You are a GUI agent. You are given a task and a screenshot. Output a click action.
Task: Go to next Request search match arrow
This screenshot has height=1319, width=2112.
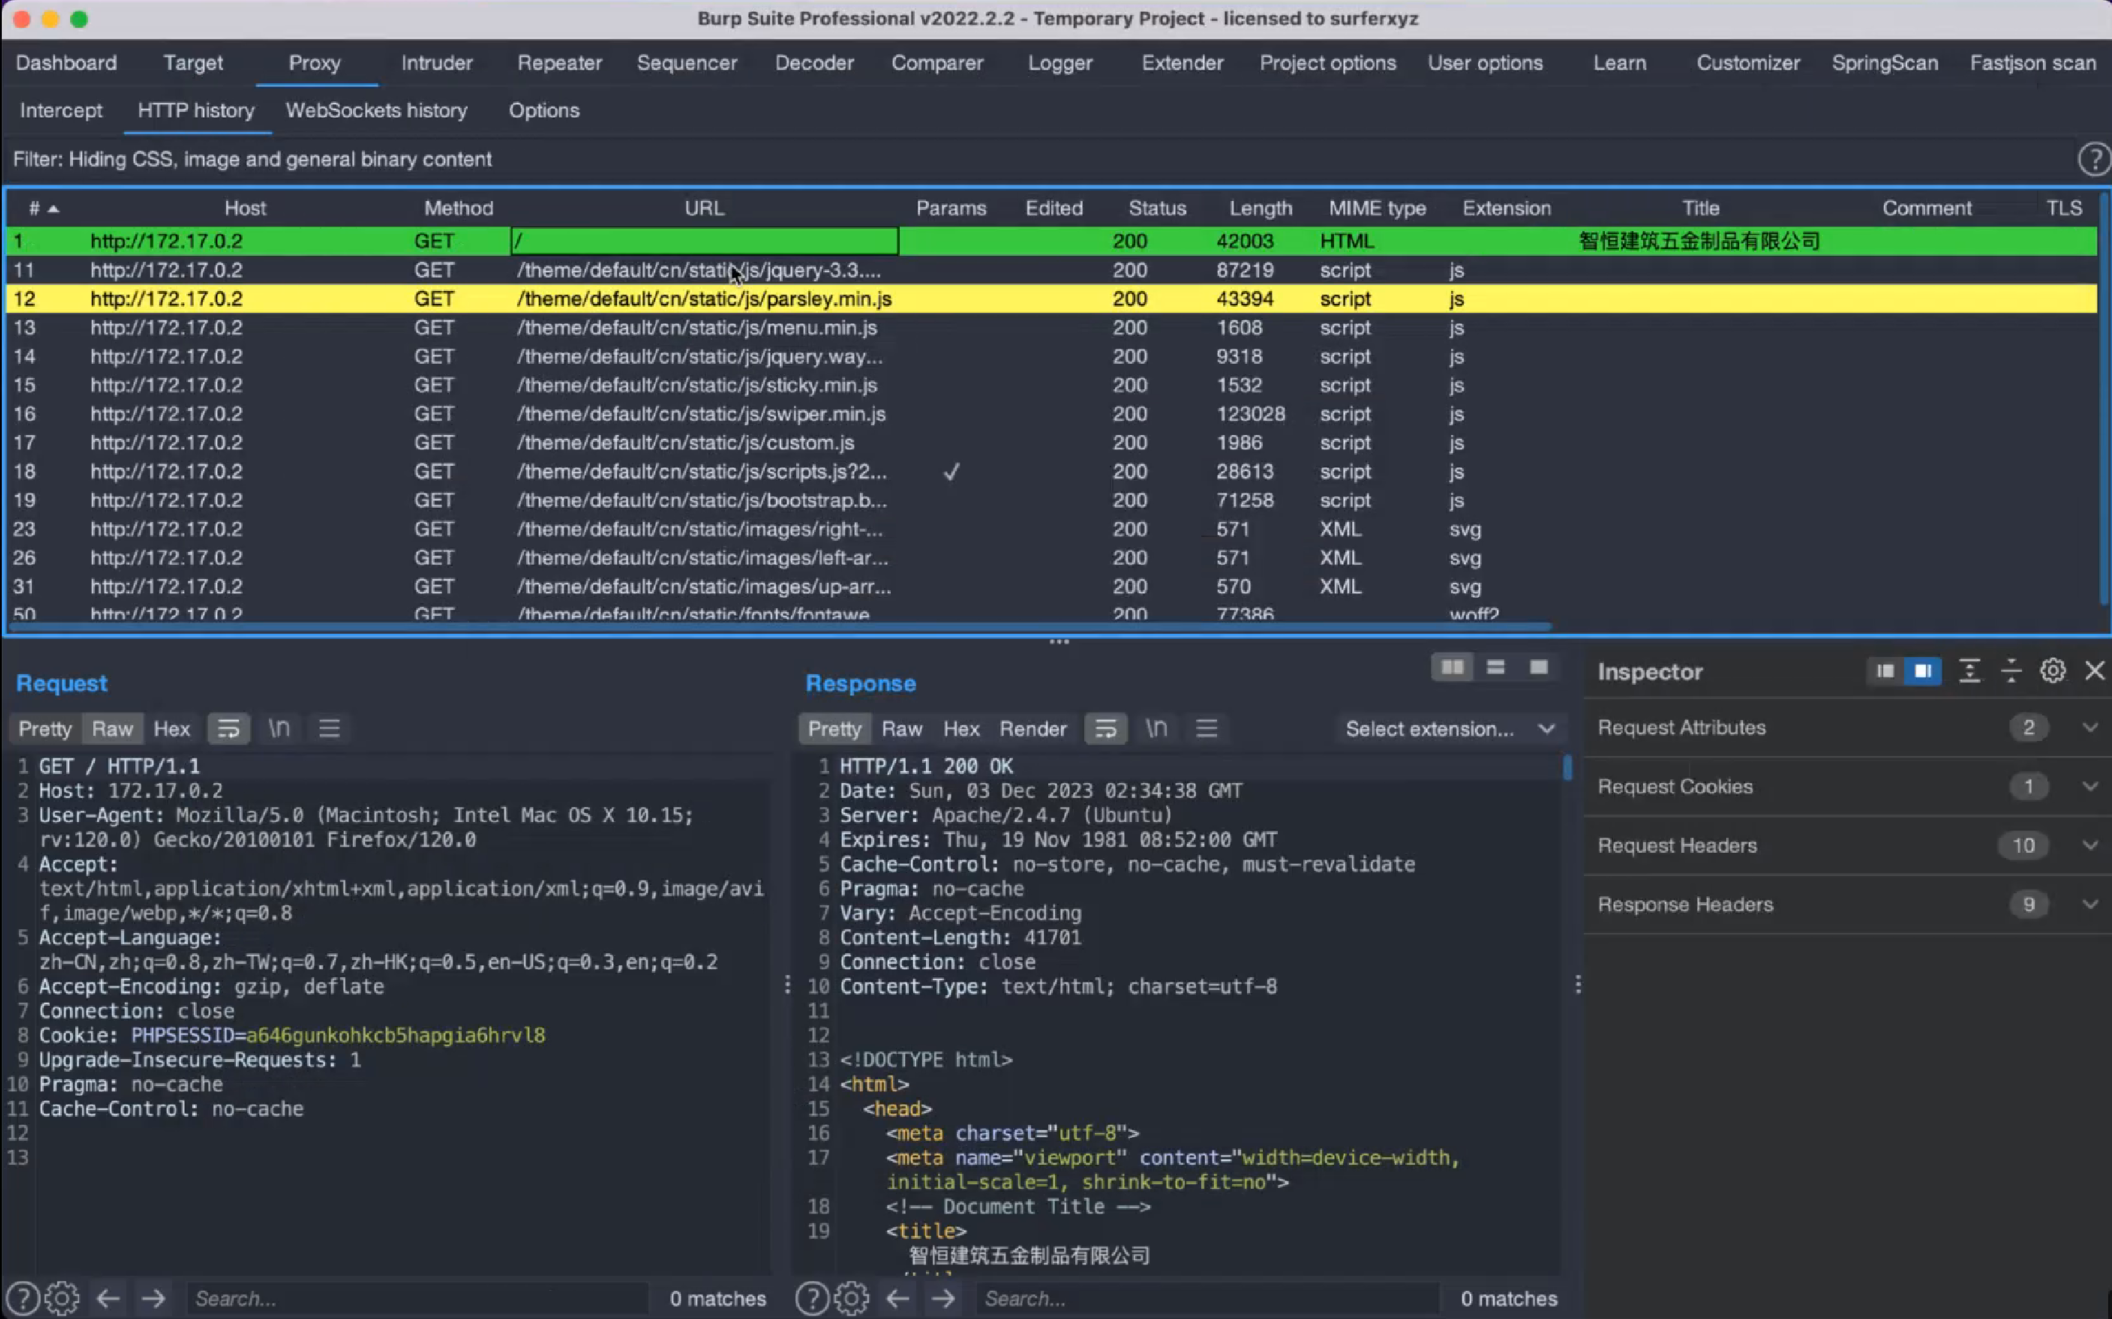tap(153, 1298)
